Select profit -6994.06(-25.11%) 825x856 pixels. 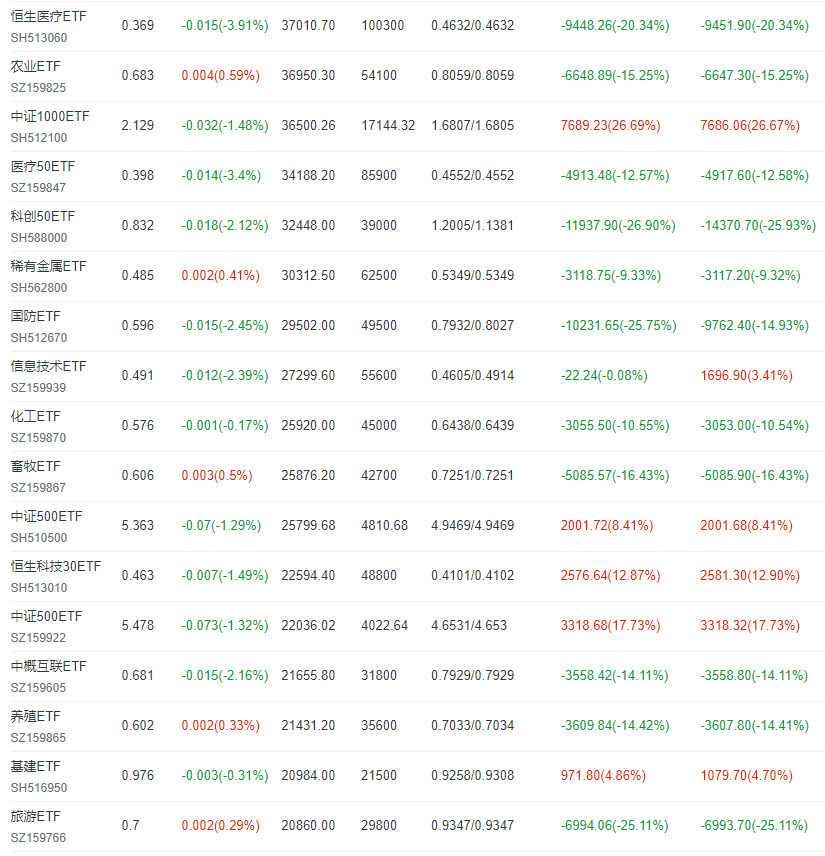click(x=615, y=825)
